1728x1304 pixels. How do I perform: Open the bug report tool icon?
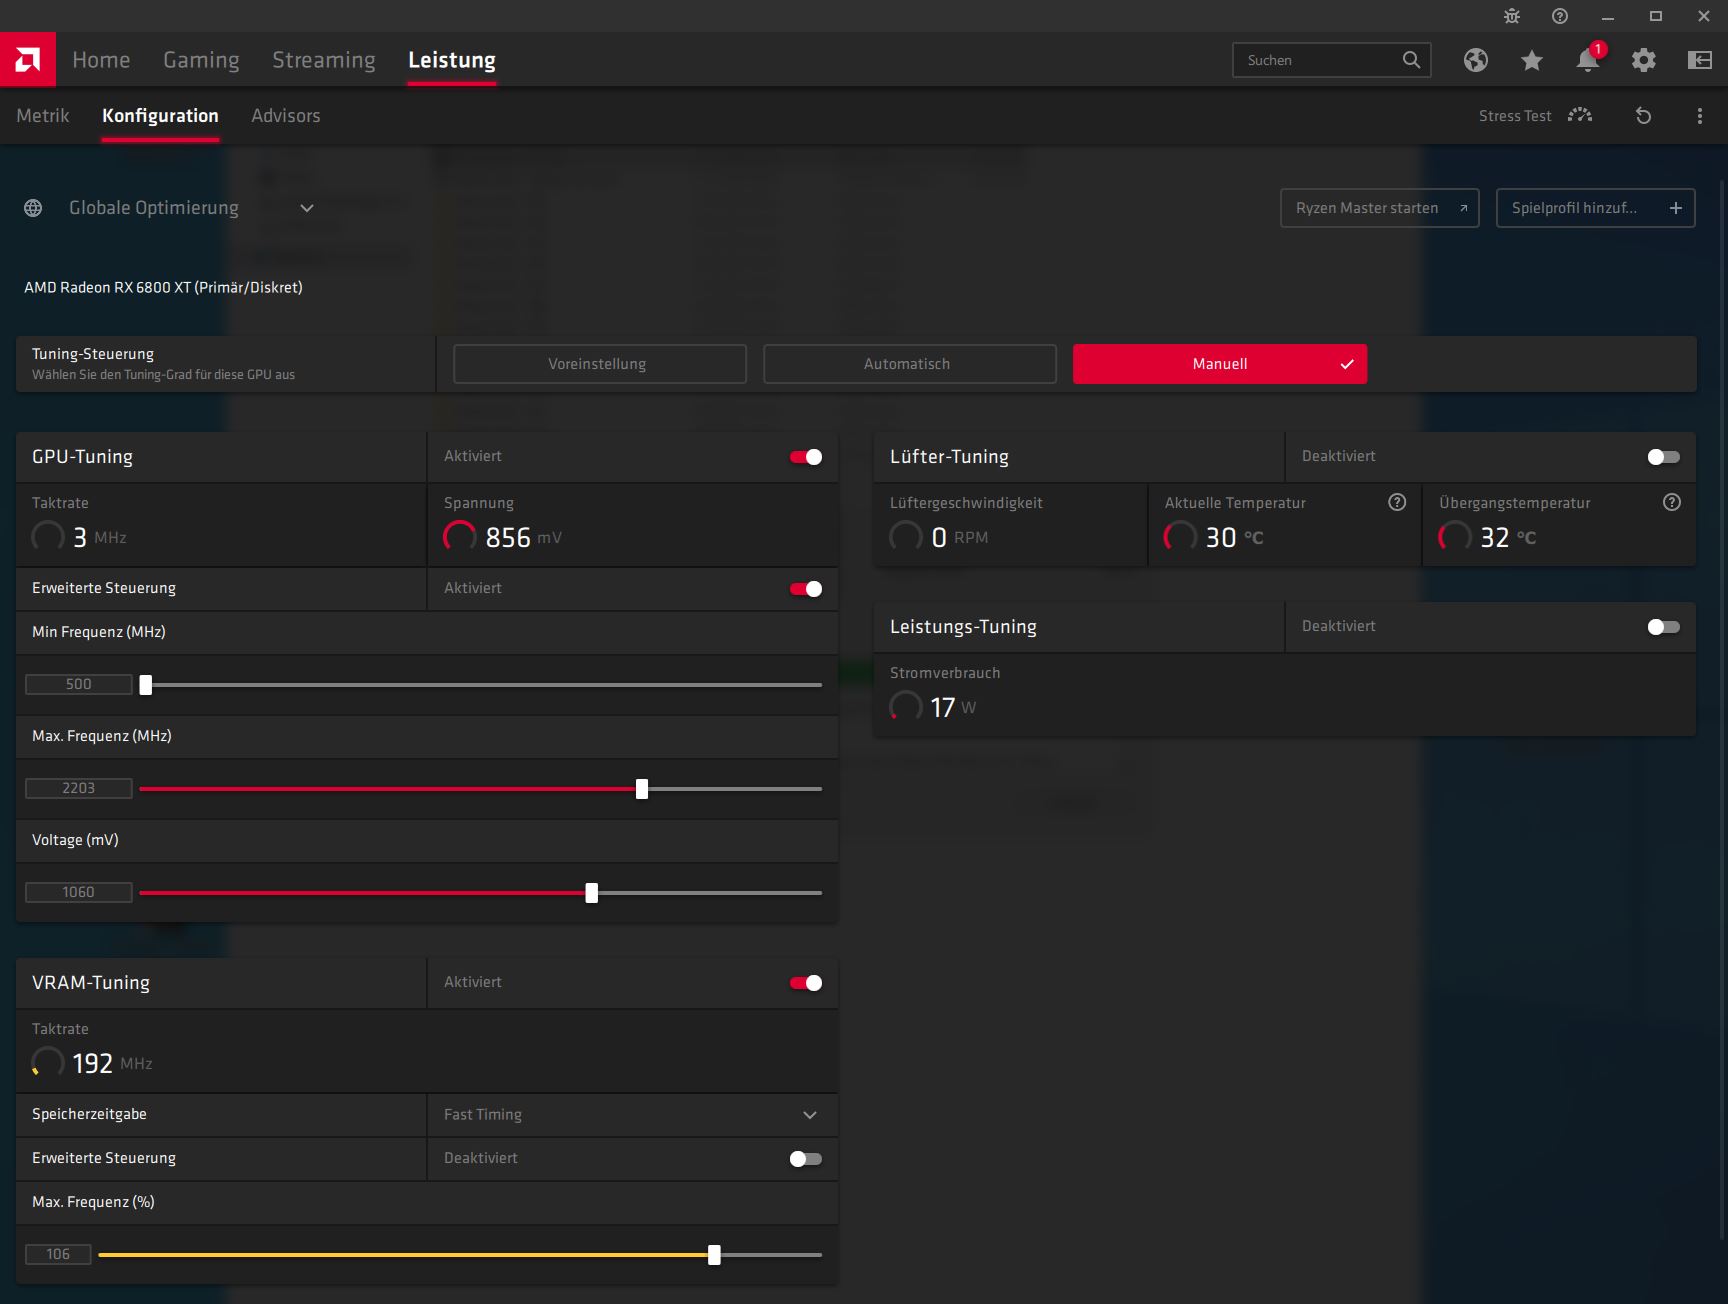[1512, 16]
